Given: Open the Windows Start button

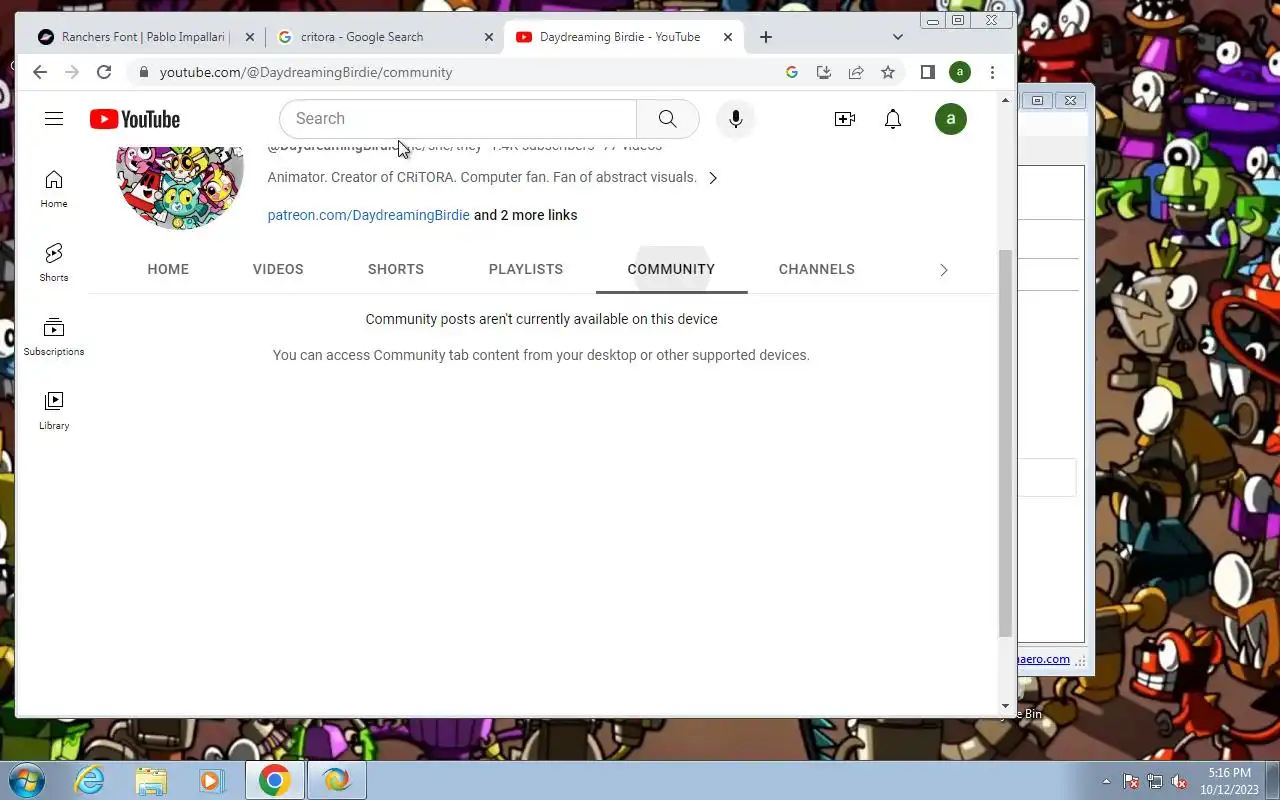Looking at the screenshot, I should [x=25, y=780].
